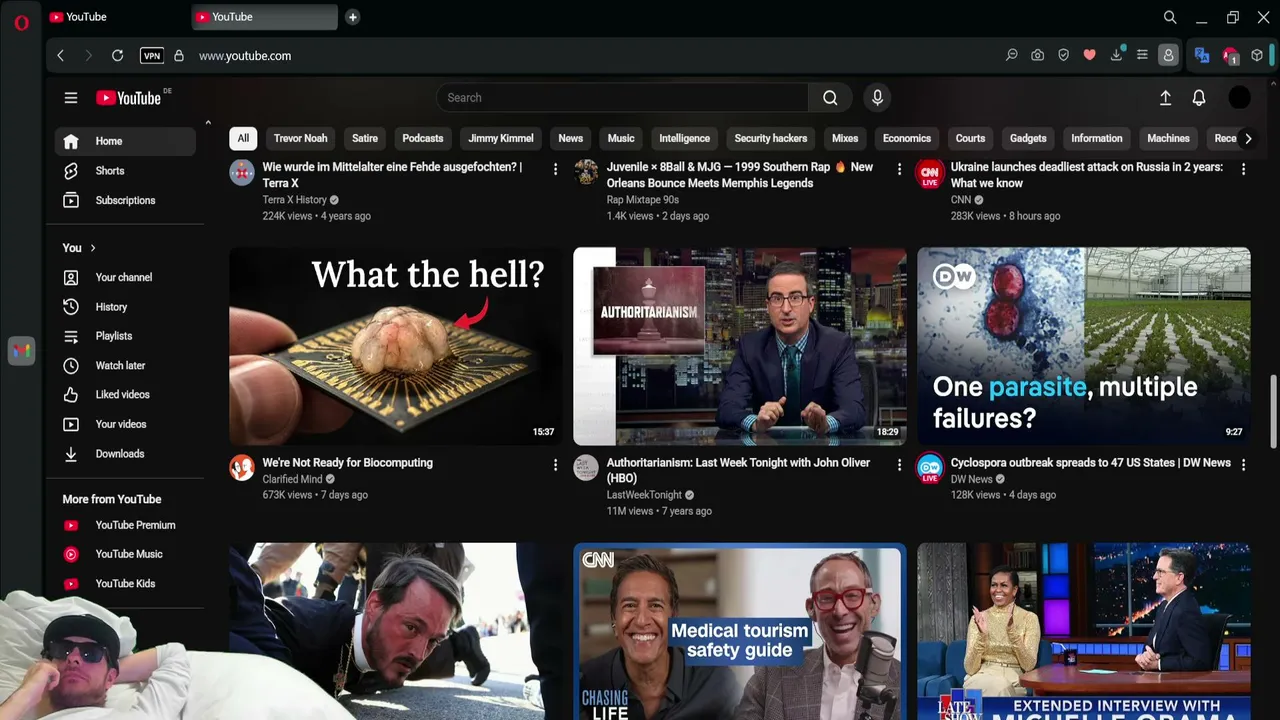1280x720 pixels.
Task: Zoom out the page with magnifier icon
Action: (x=1012, y=56)
